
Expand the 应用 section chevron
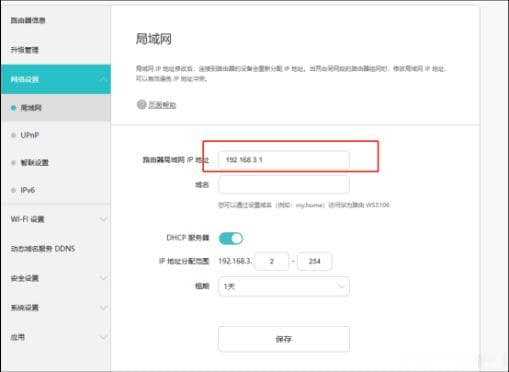103,337
